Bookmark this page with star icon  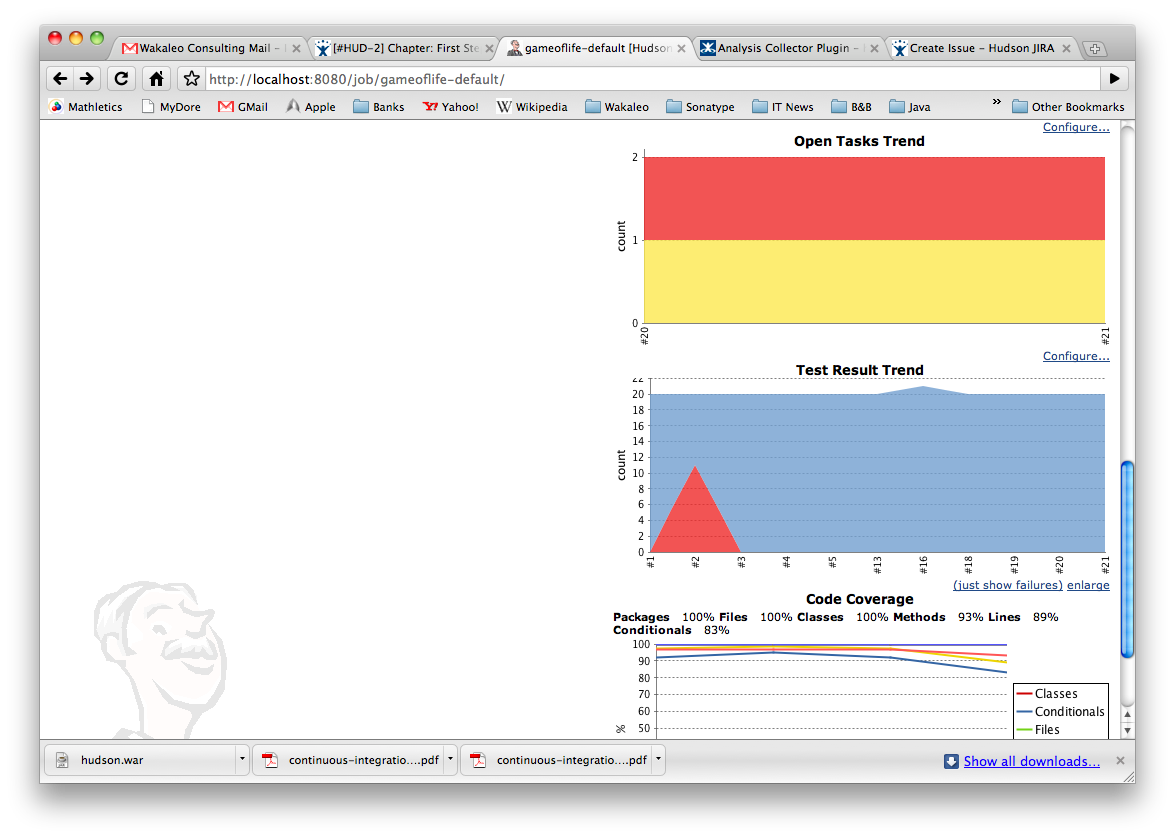(191, 79)
